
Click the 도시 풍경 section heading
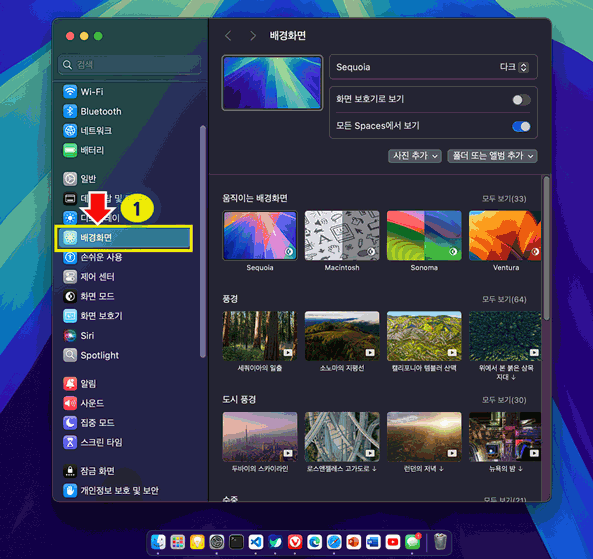(x=239, y=399)
